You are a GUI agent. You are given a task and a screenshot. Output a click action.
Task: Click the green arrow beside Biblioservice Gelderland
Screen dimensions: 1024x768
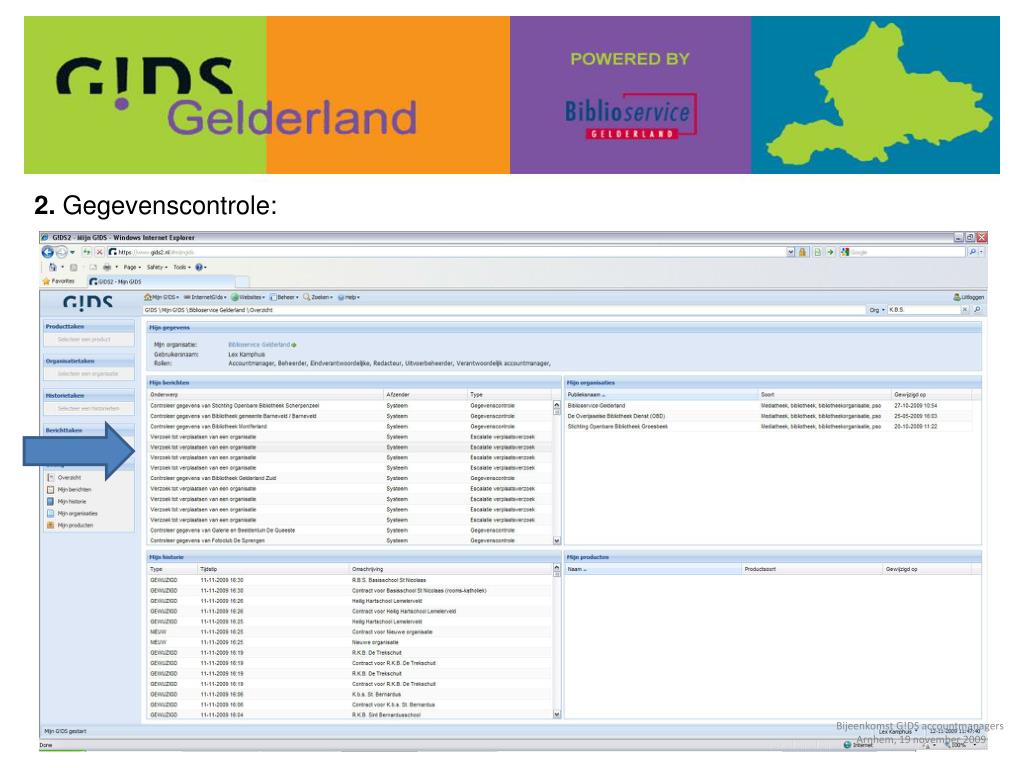pos(295,345)
